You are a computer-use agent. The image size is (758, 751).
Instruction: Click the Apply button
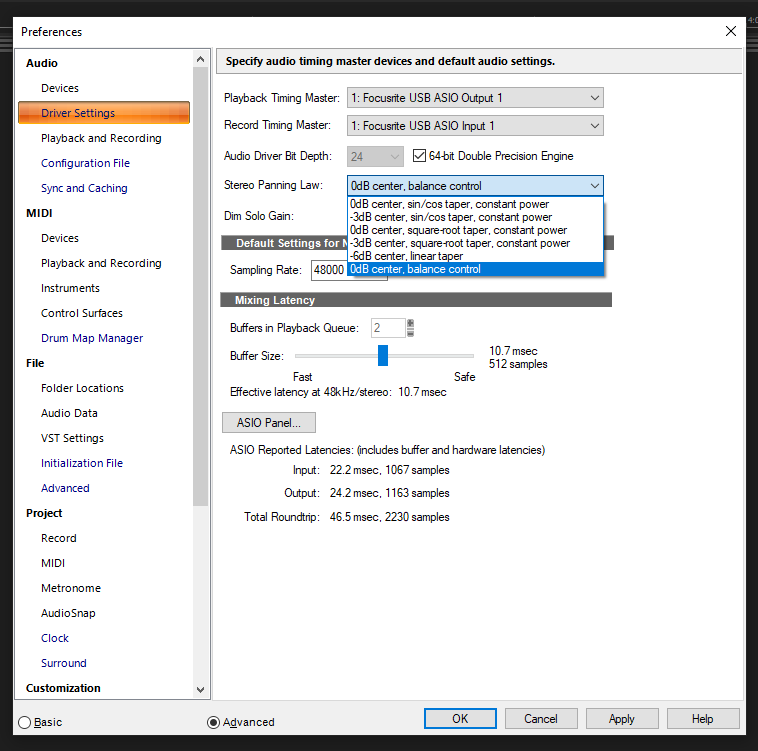point(621,719)
